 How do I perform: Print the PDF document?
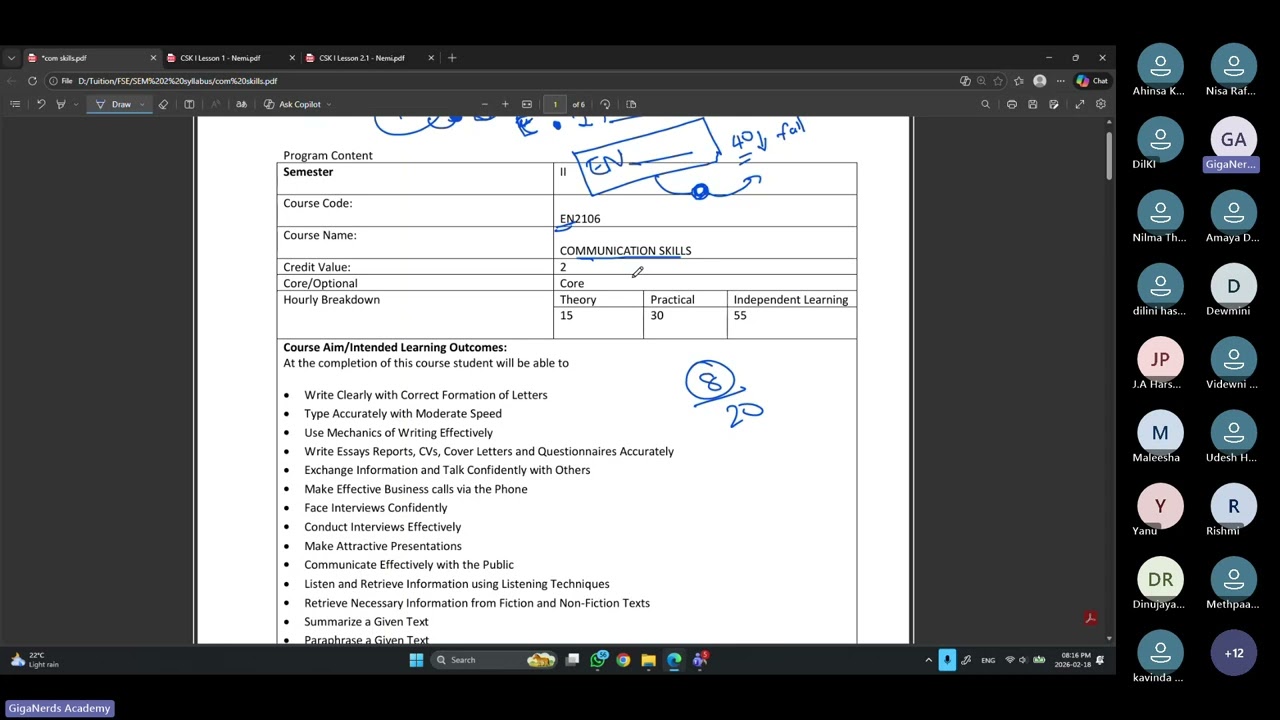click(1012, 104)
